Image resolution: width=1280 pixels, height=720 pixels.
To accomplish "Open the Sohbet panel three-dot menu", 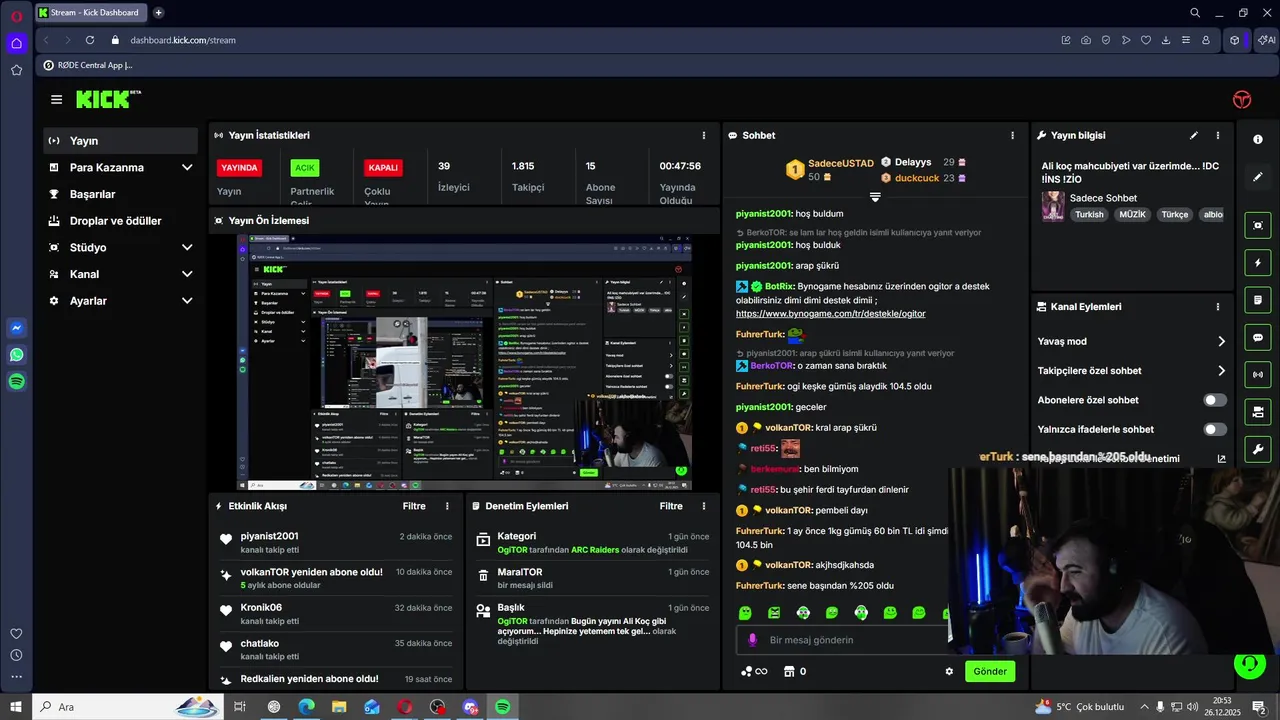I will (x=1012, y=135).
